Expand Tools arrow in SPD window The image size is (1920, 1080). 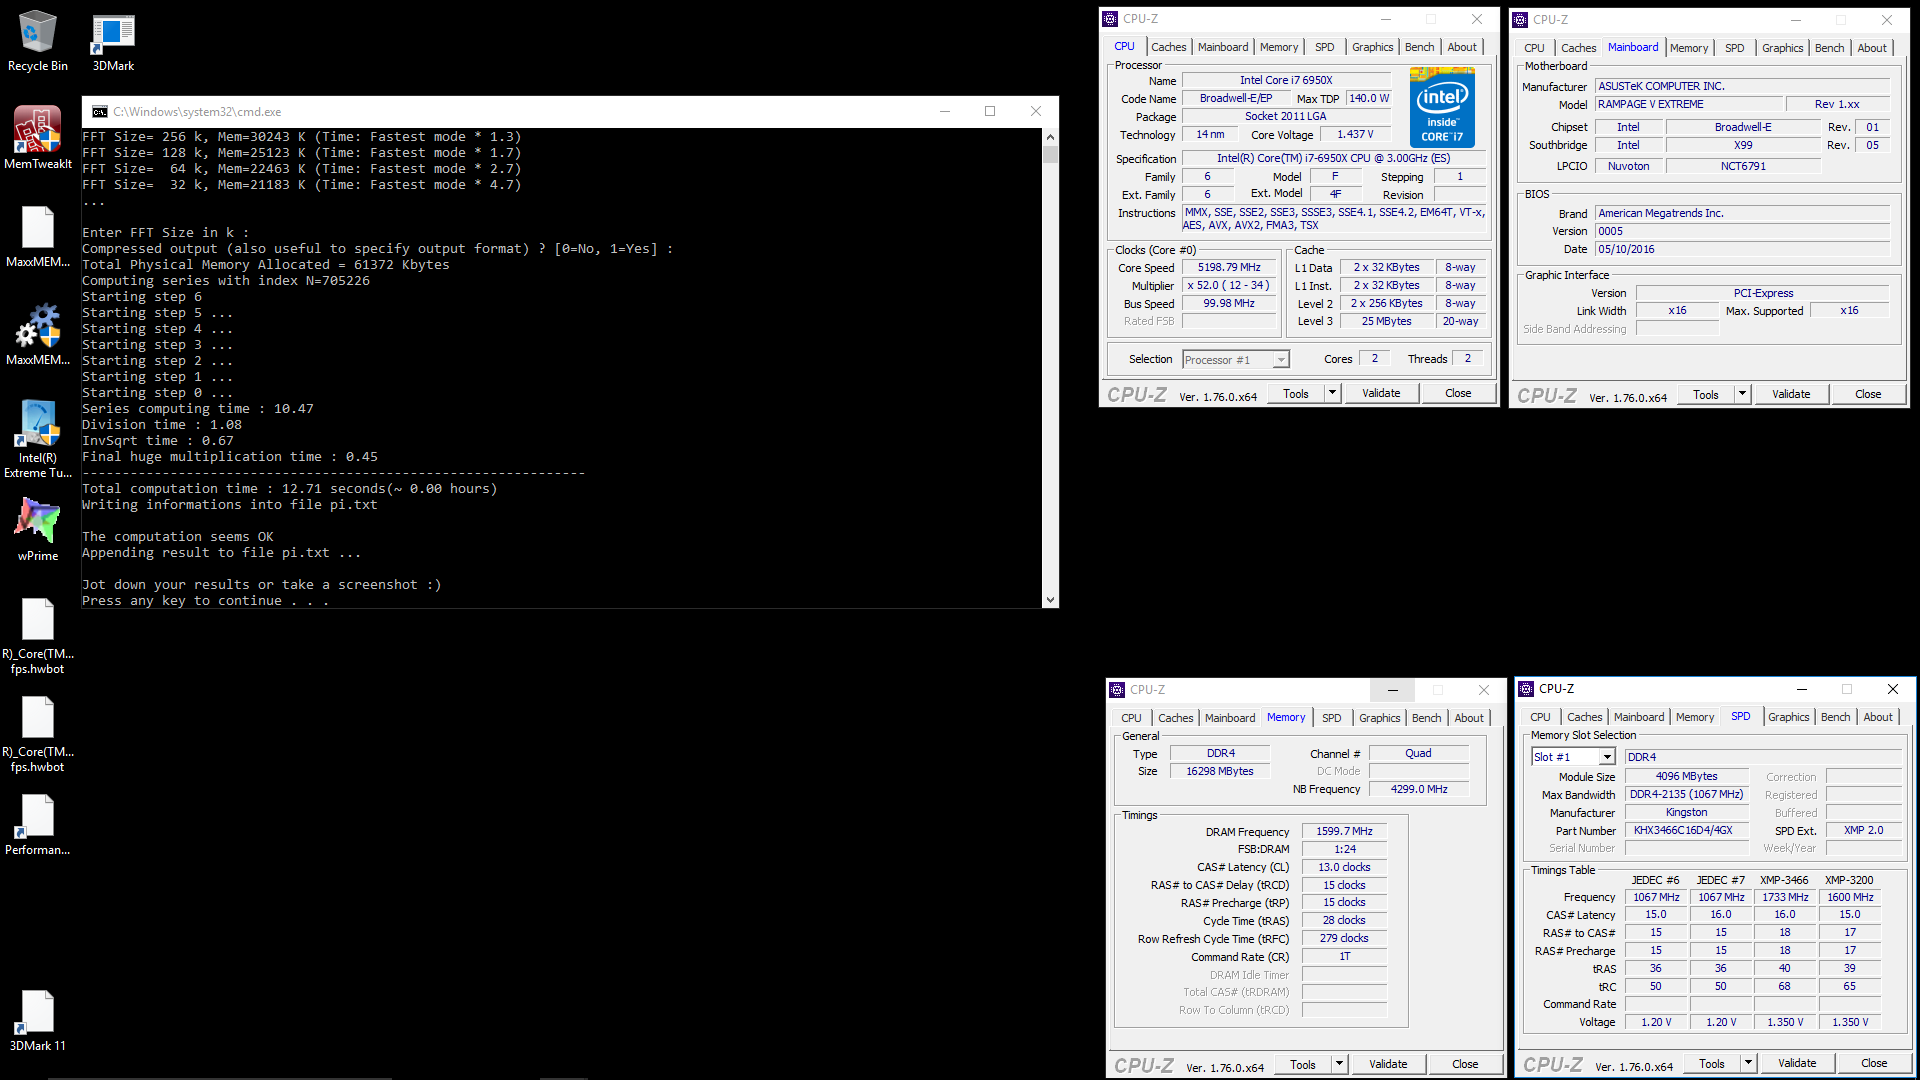(1748, 1064)
